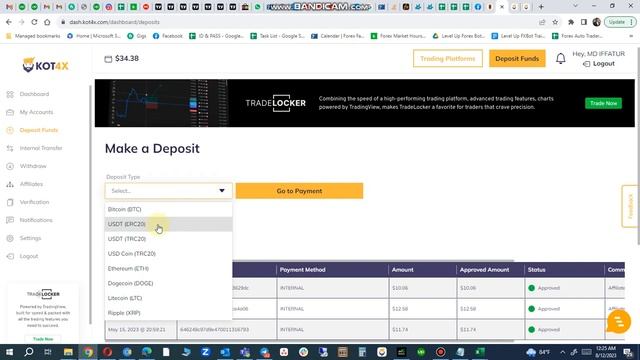Choose Ethereum (ETH) deposit option
The height and width of the screenshot is (360, 640).
(x=169, y=269)
